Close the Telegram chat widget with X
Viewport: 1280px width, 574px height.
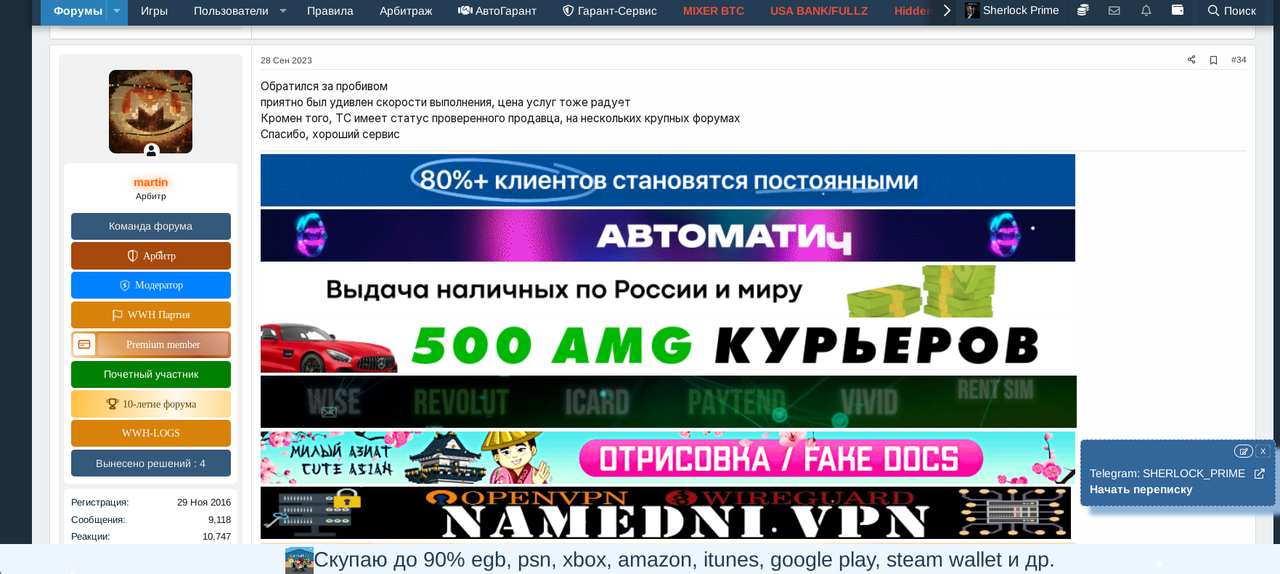coord(1263,451)
